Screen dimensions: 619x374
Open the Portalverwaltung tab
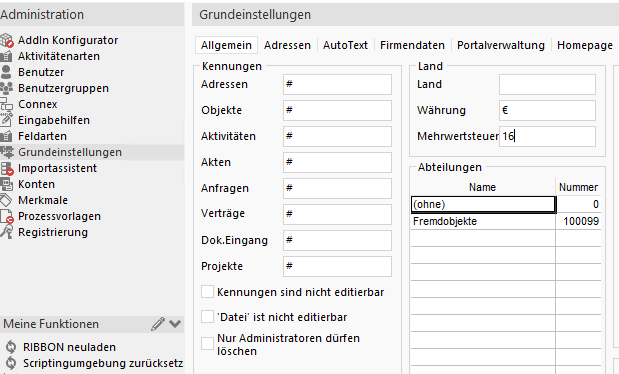tap(501, 45)
